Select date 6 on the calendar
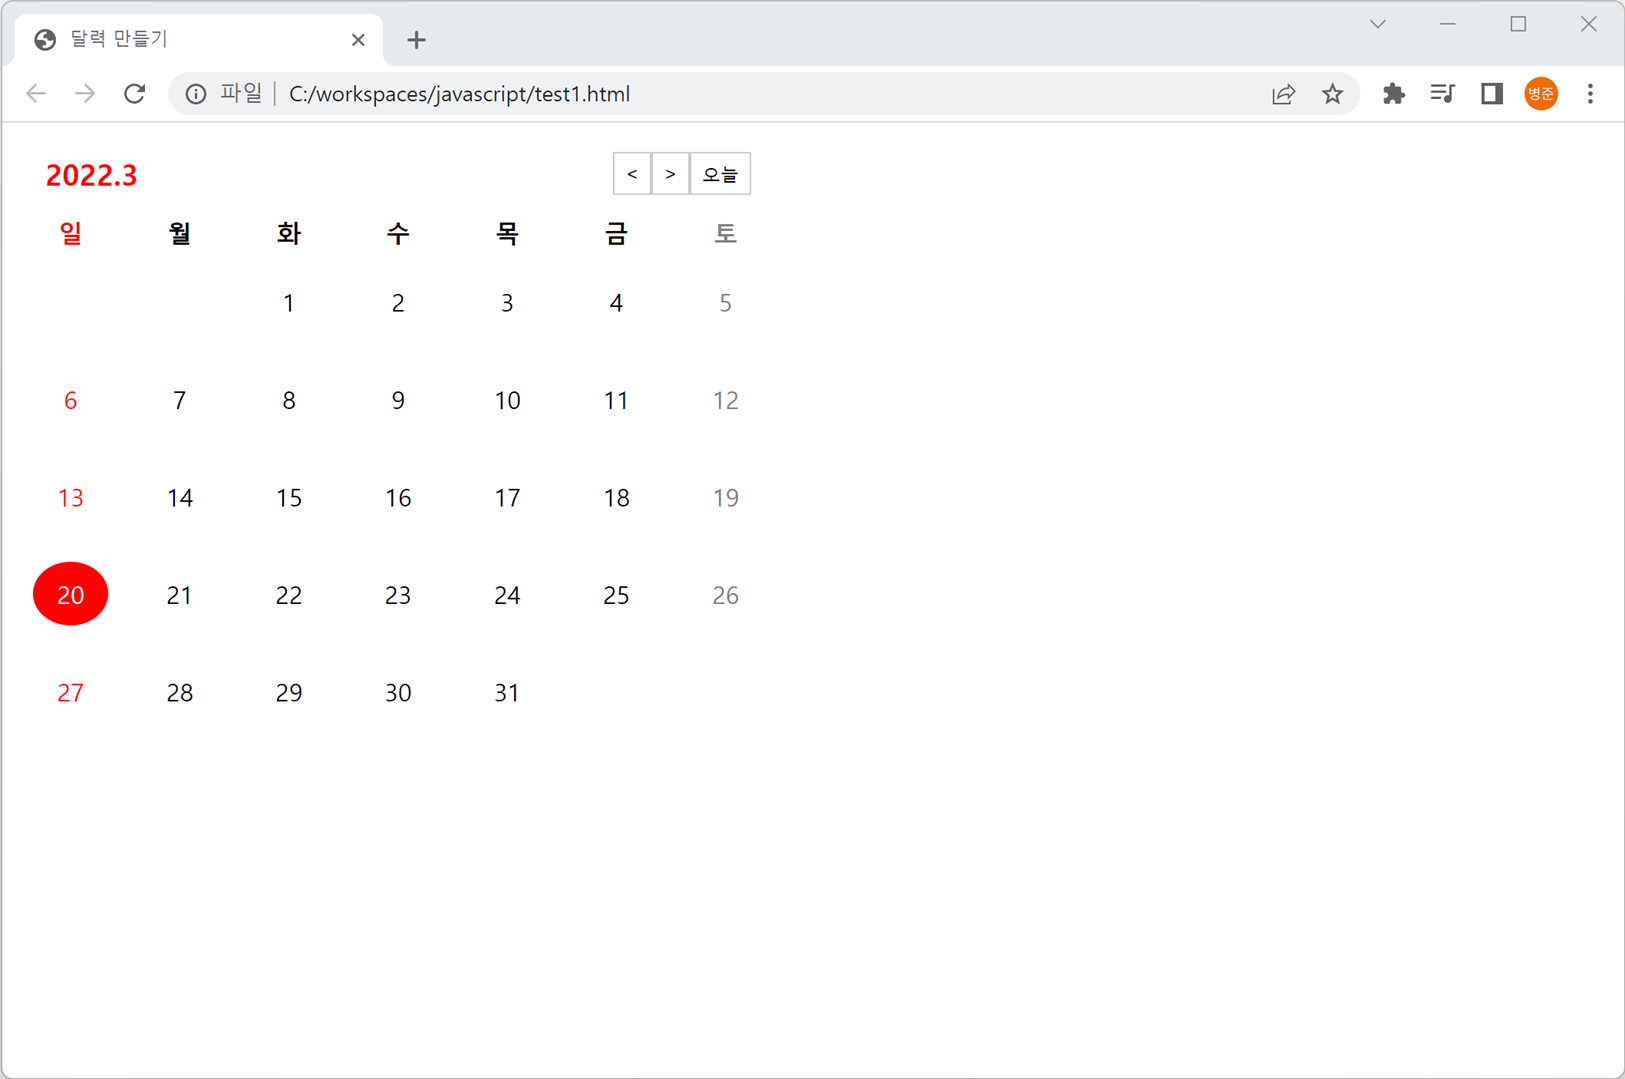The image size is (1625, 1079). [x=70, y=401]
